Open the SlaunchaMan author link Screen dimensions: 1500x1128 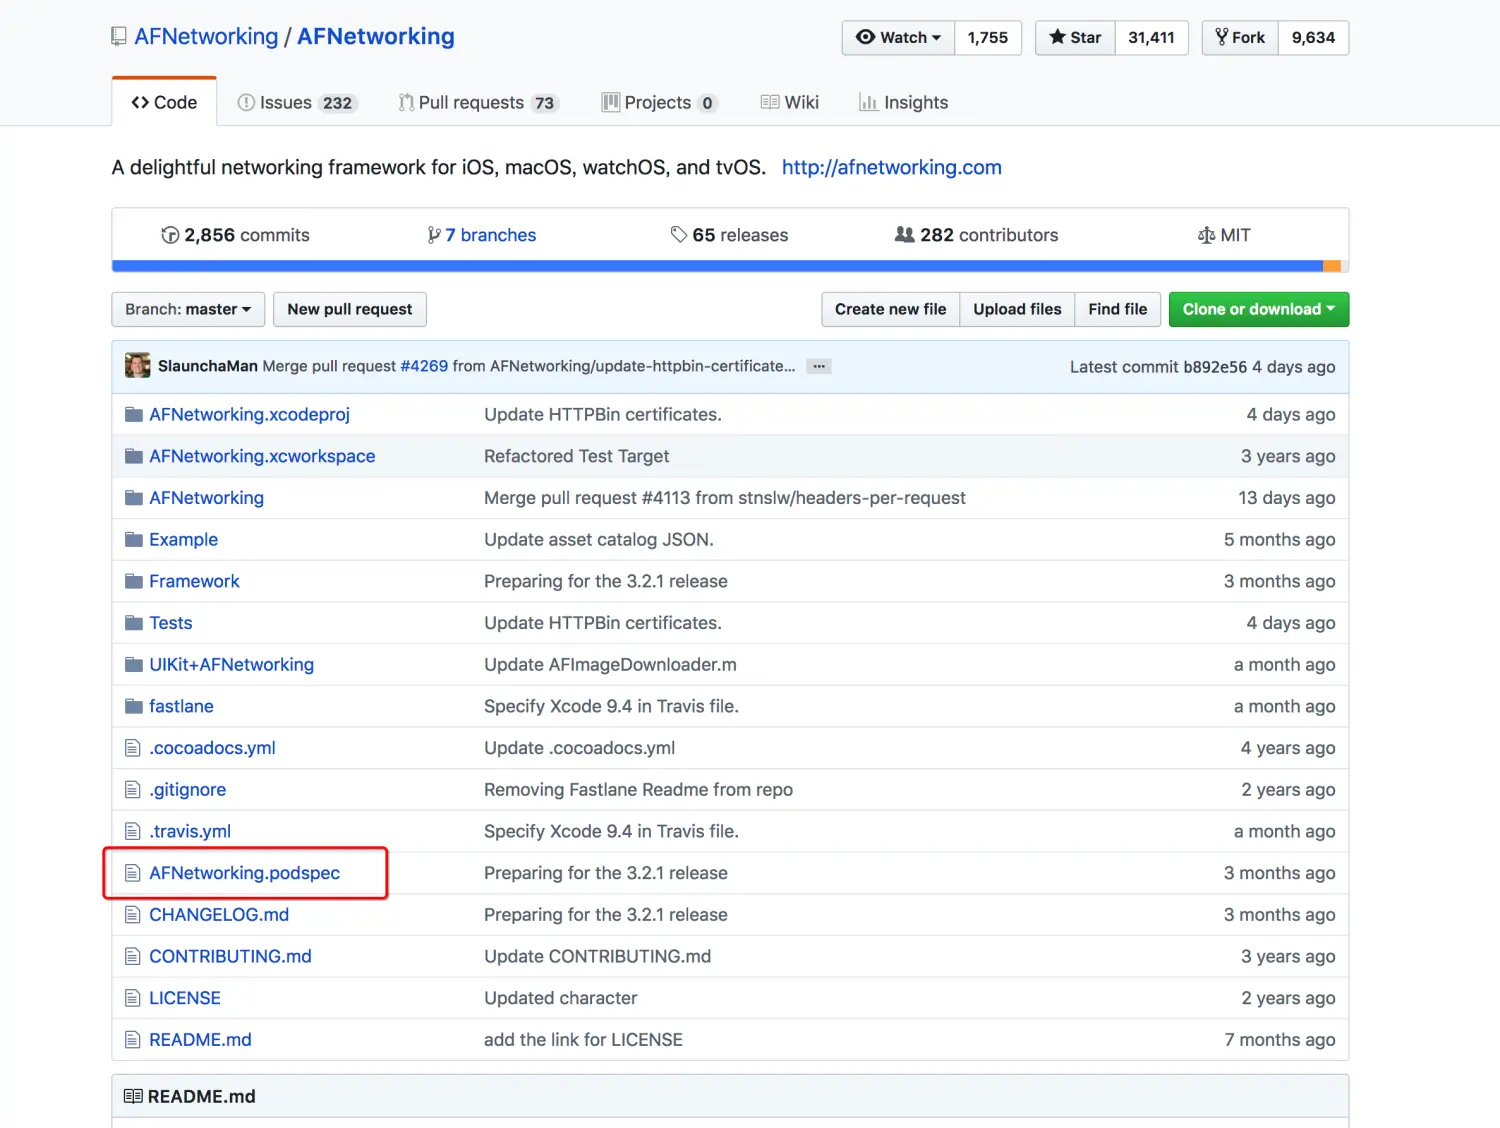click(208, 366)
